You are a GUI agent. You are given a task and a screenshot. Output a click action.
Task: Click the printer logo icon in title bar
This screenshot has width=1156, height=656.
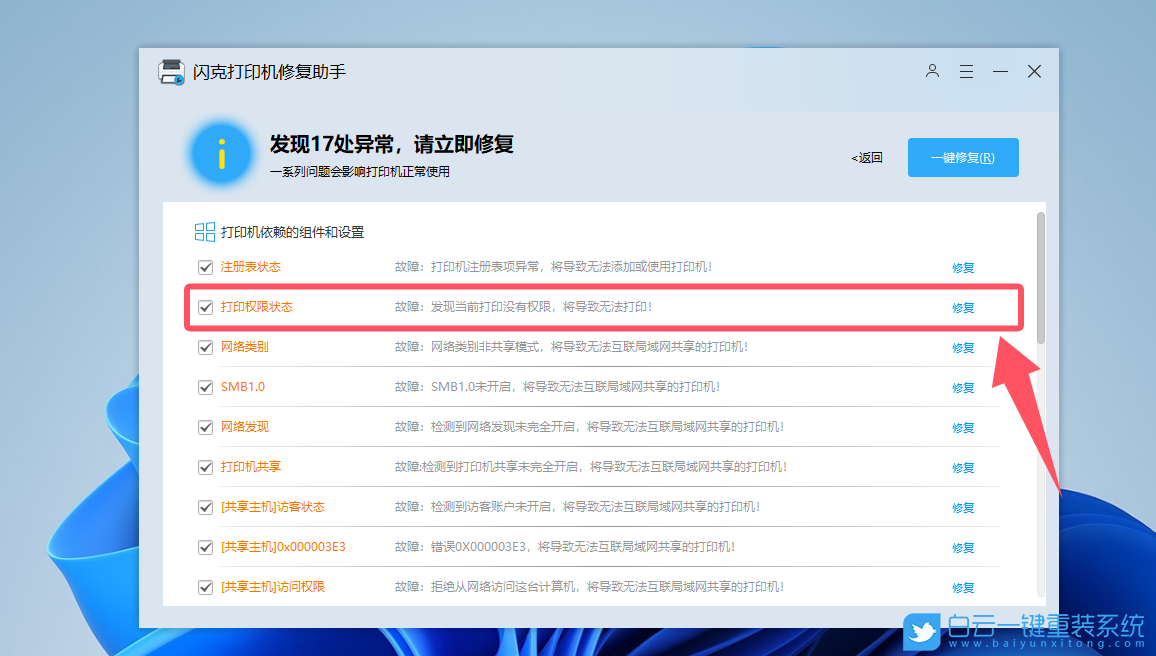pyautogui.click(x=170, y=71)
